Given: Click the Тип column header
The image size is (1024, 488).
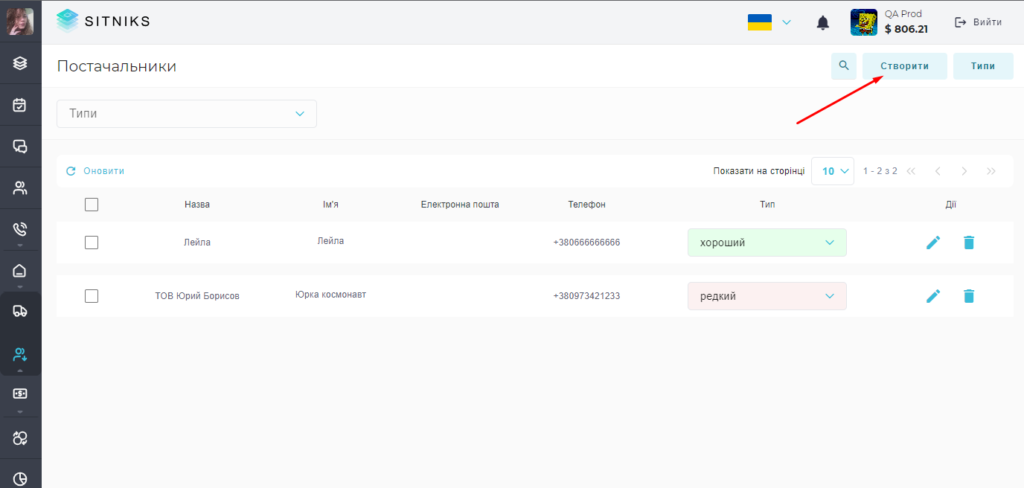Looking at the screenshot, I should (x=767, y=204).
